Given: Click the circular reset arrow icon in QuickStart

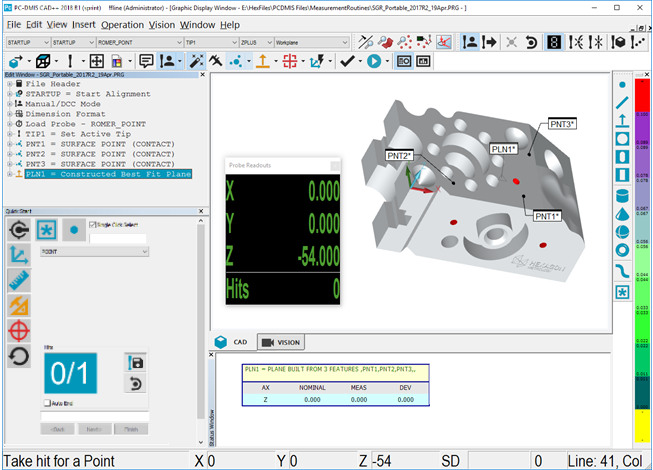Looking at the screenshot, I should click(x=18, y=355).
